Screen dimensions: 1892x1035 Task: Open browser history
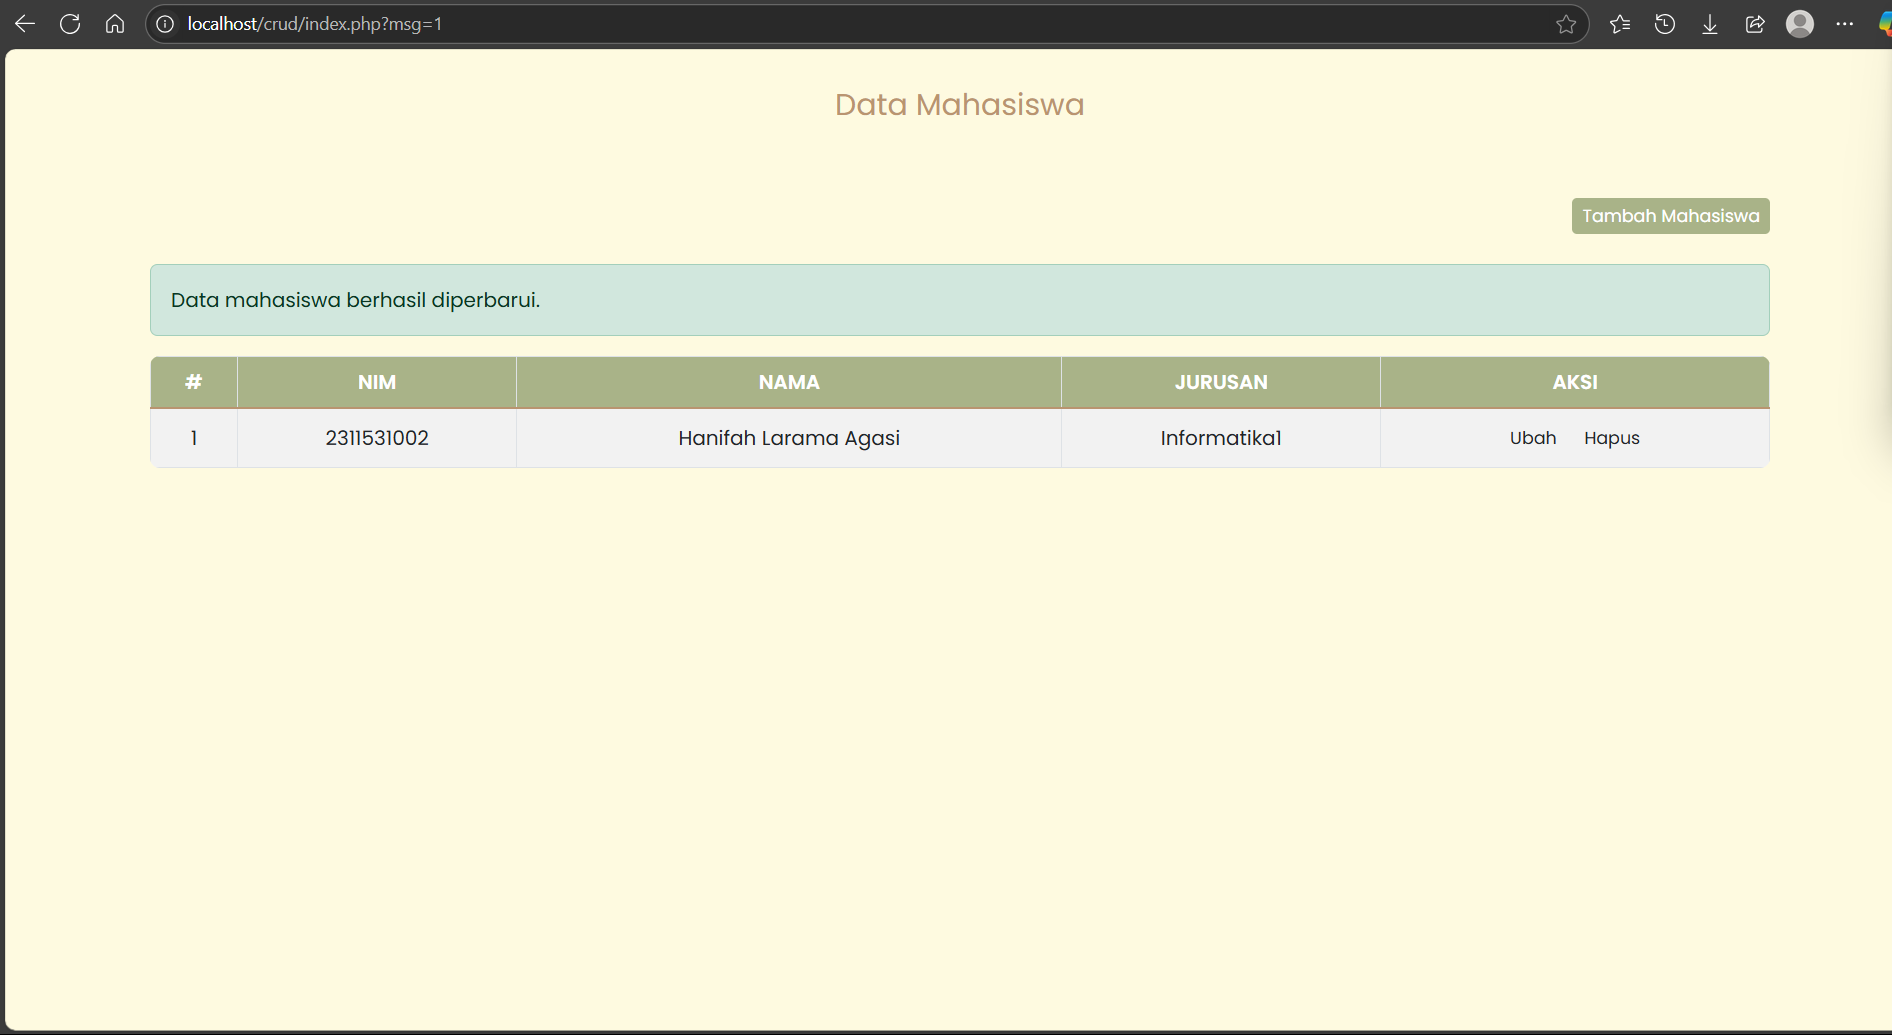[1665, 24]
